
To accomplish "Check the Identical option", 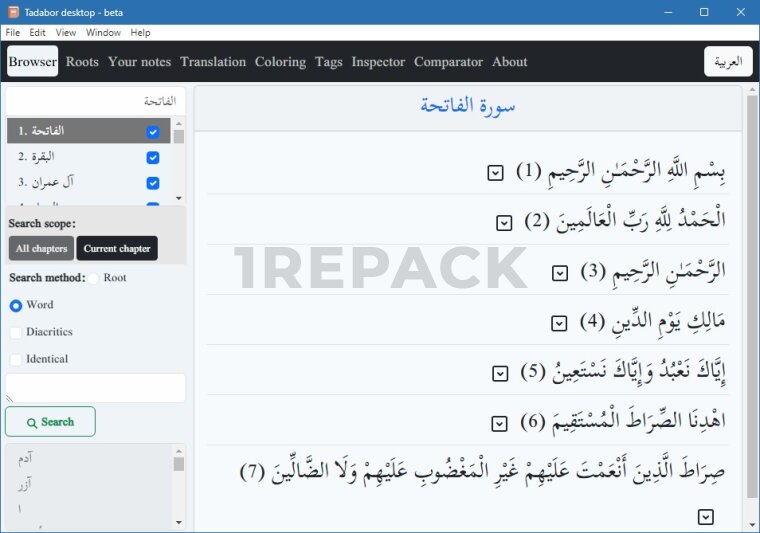I will 16,359.
